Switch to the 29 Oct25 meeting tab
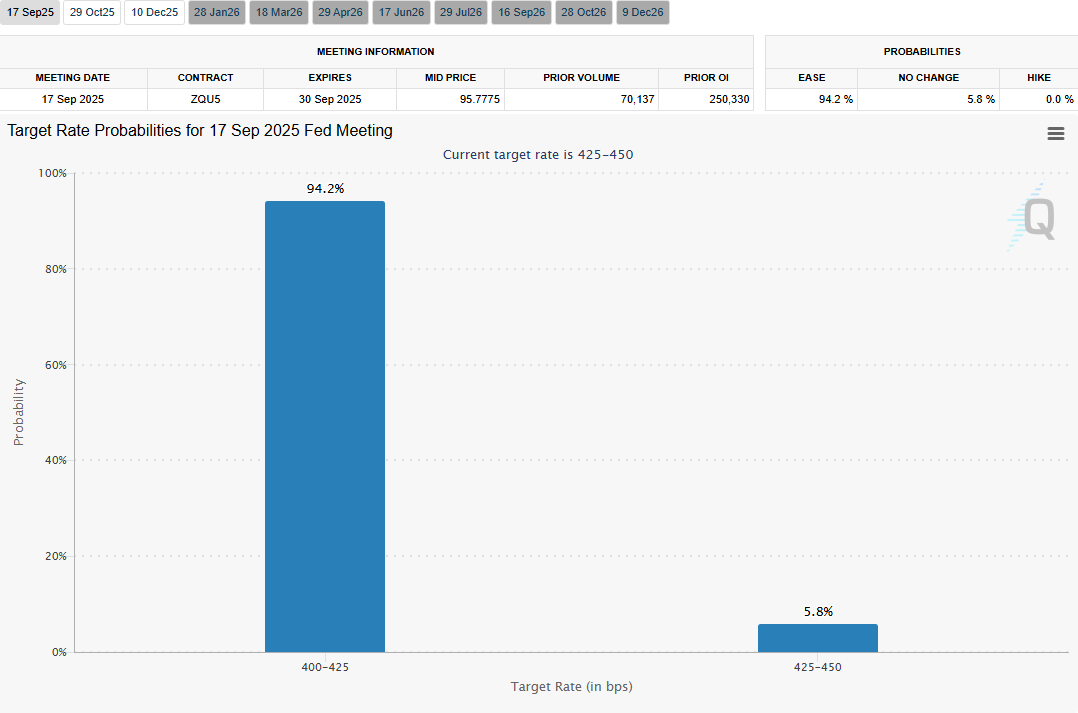1078x713 pixels. point(93,13)
